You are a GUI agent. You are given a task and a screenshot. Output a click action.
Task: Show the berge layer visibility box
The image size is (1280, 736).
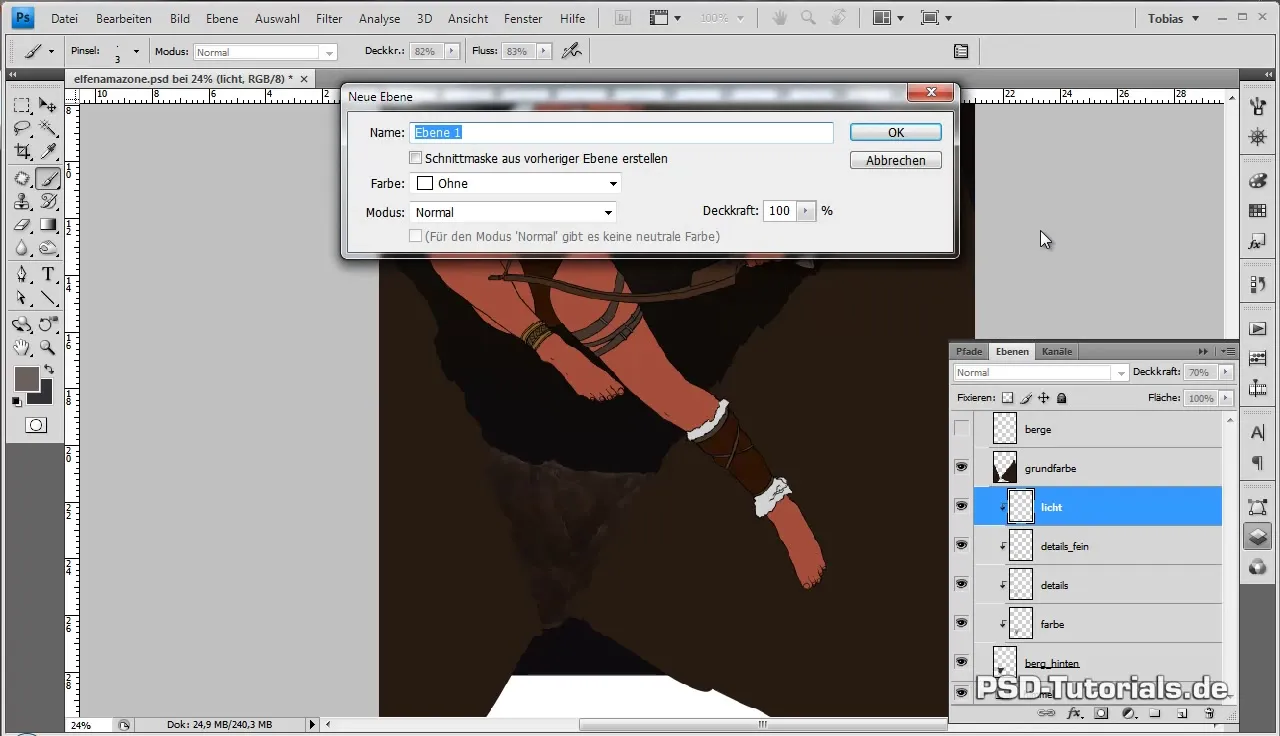pos(961,429)
